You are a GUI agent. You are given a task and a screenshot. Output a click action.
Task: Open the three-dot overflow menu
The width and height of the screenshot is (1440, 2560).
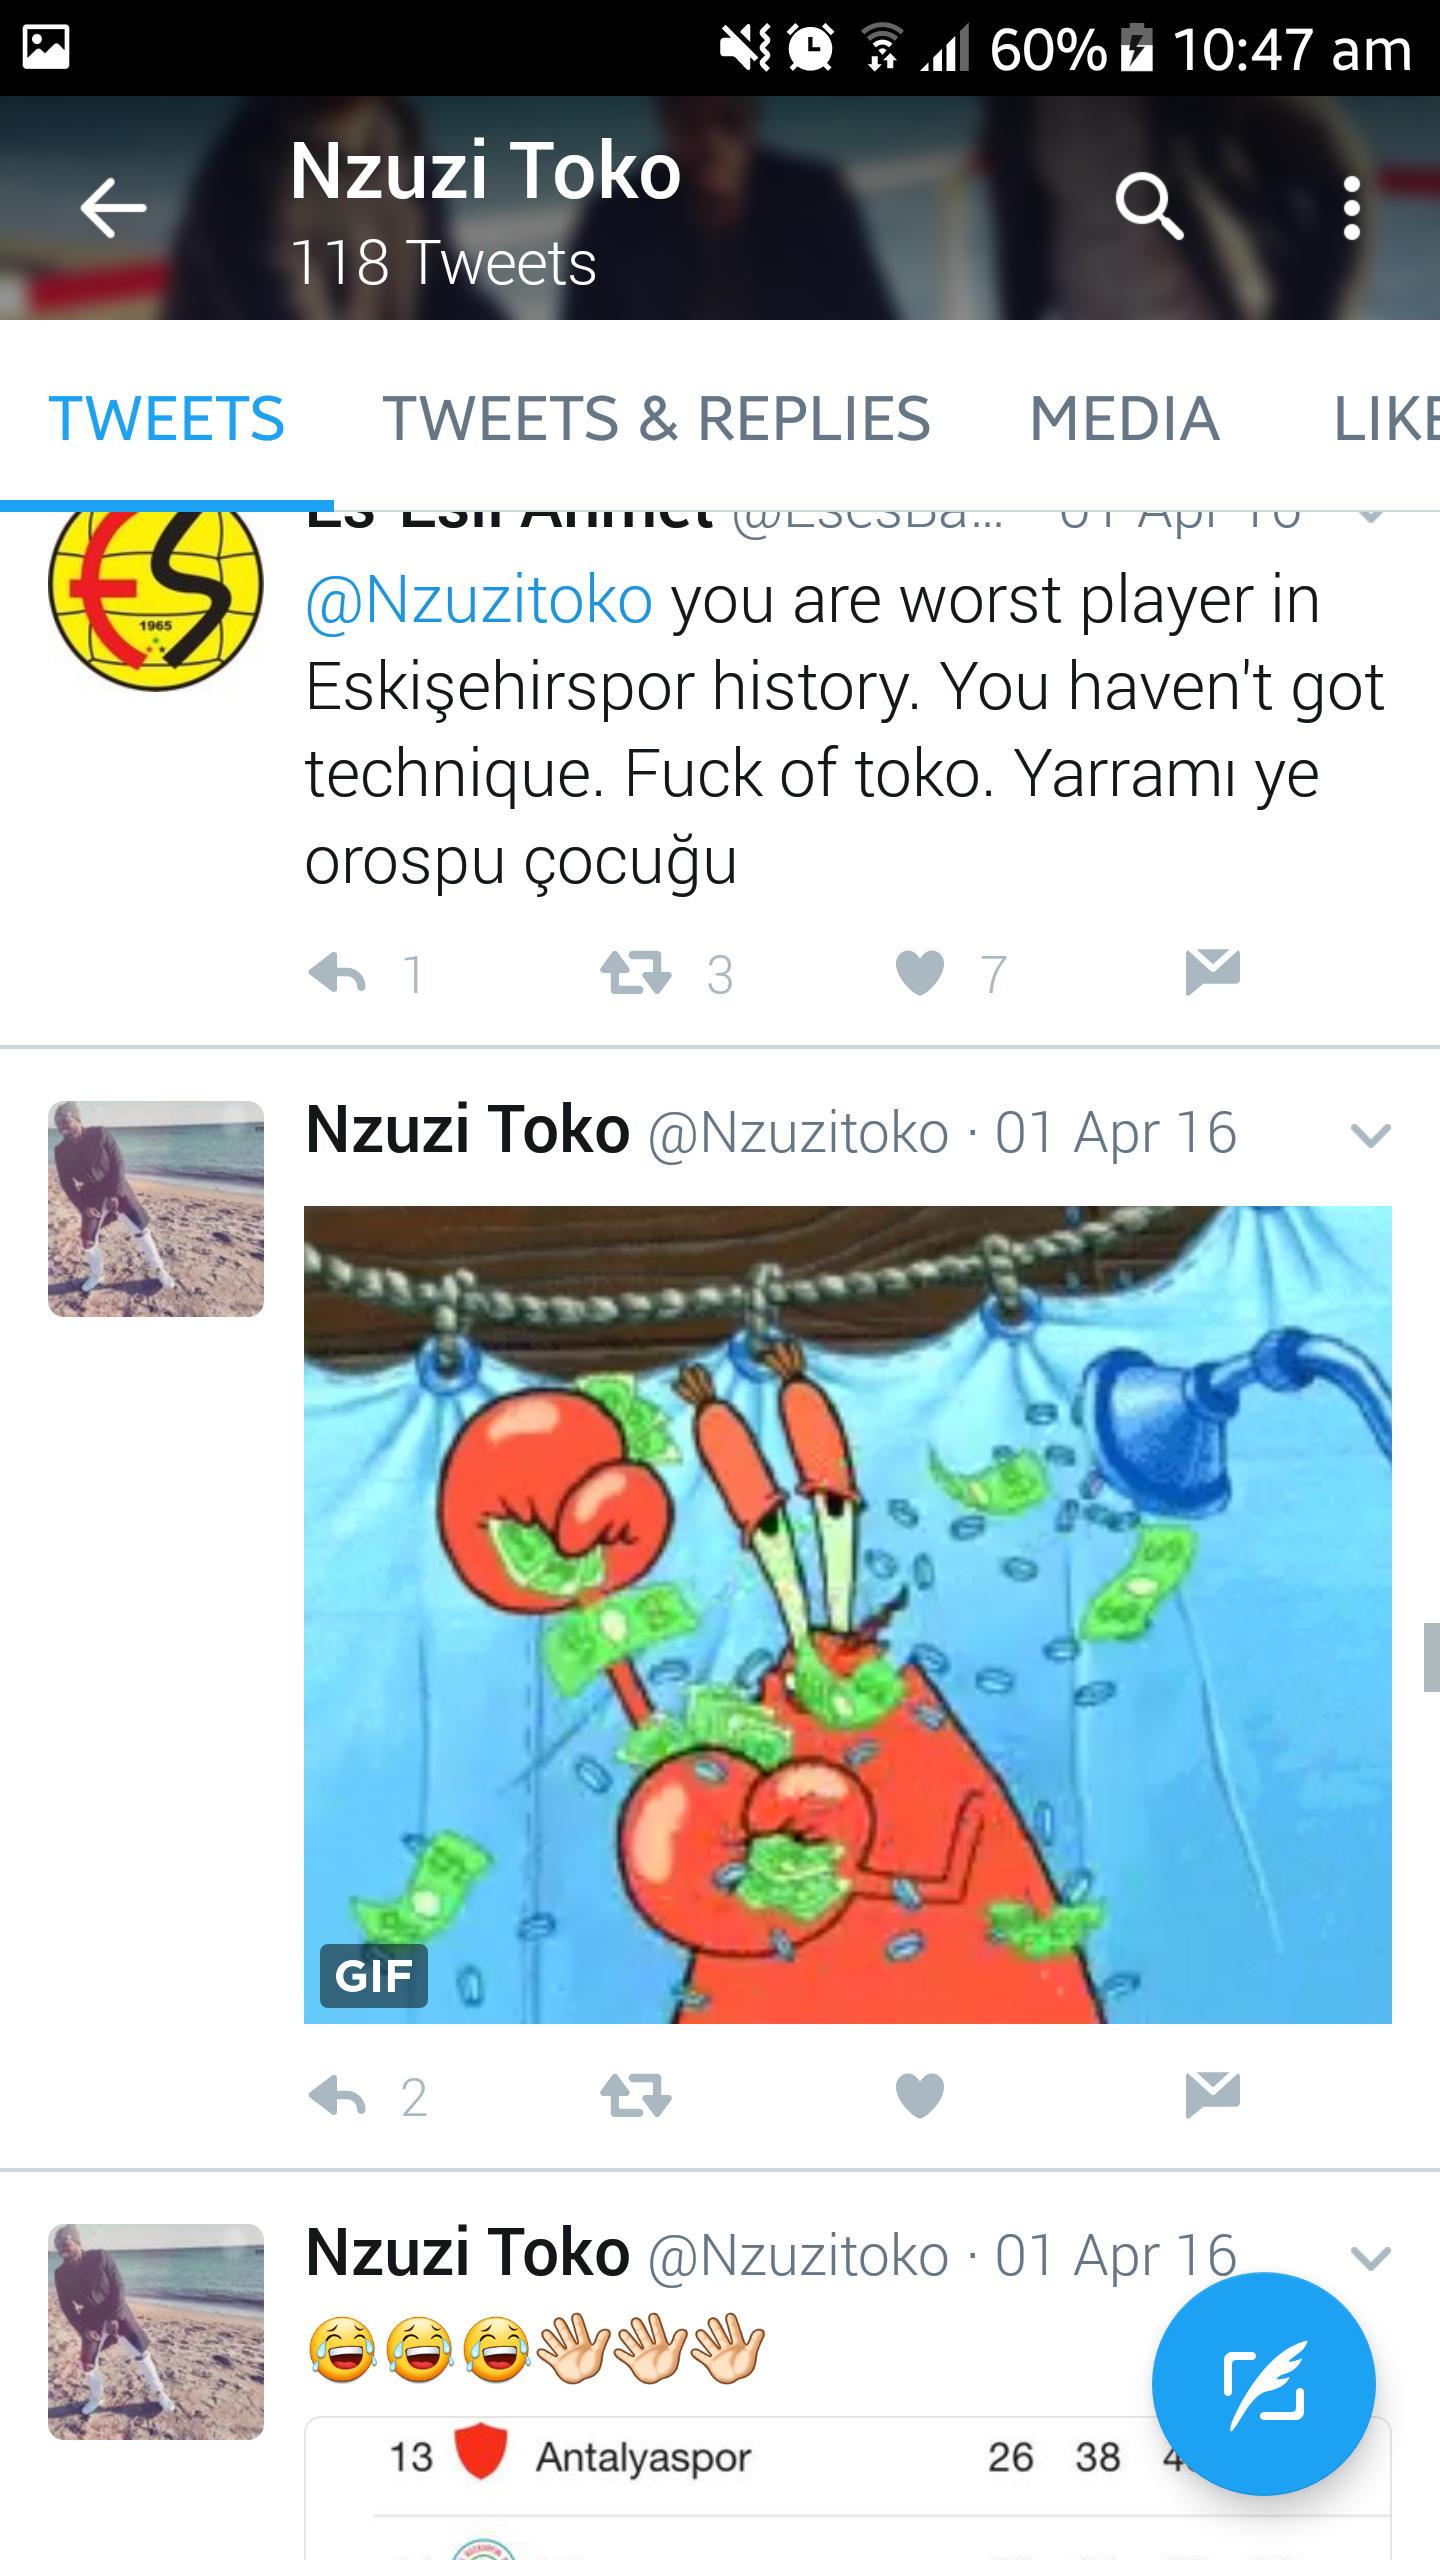coord(1352,208)
